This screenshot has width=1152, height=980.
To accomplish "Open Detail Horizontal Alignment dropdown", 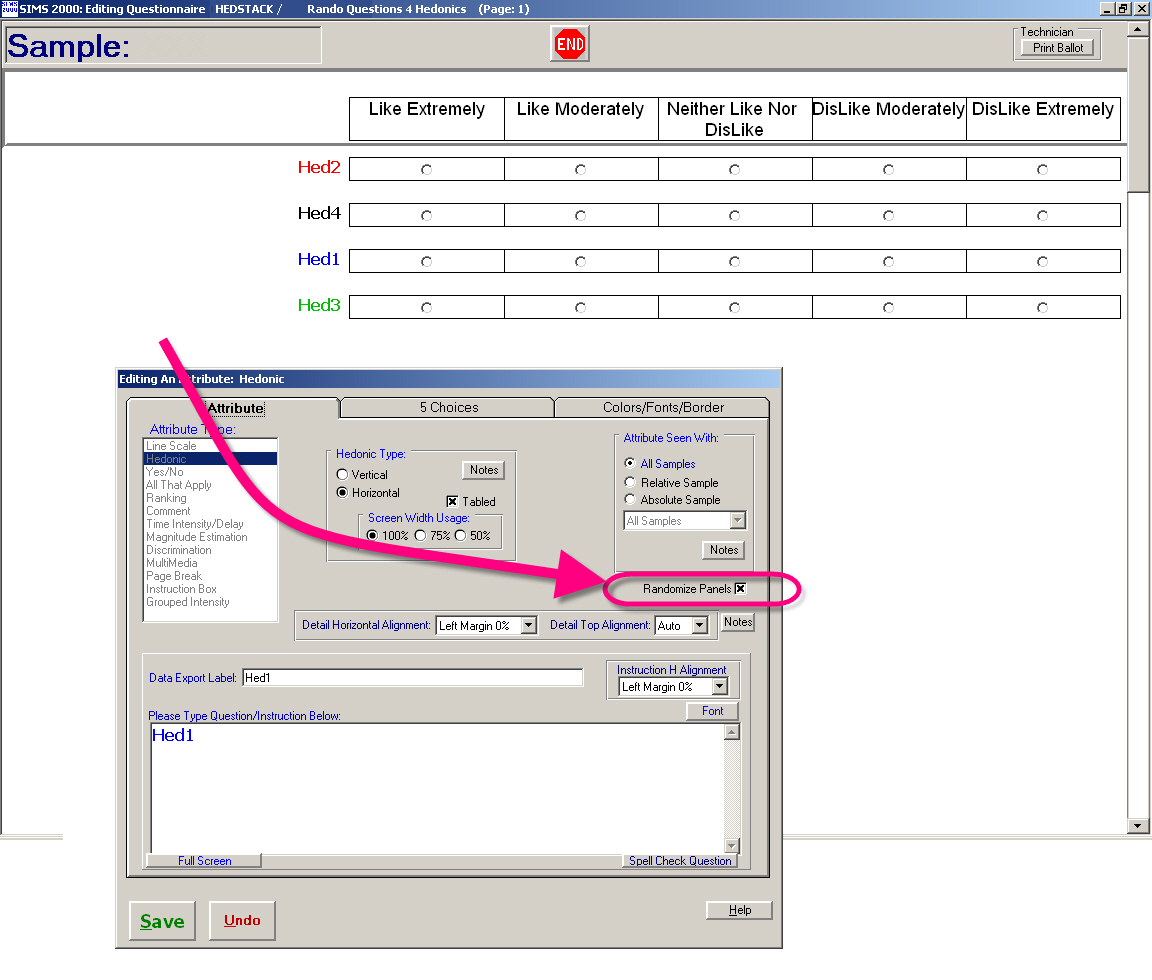I will [529, 625].
